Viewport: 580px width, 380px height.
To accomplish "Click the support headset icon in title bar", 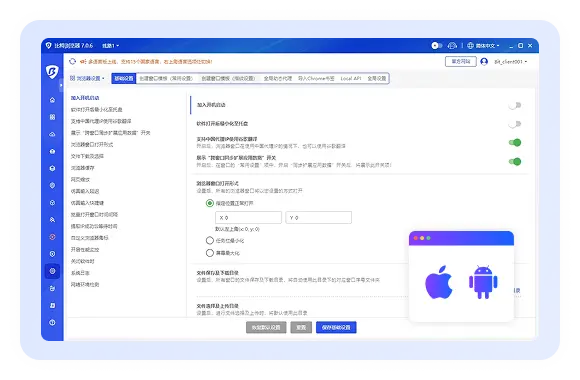I will (452, 46).
